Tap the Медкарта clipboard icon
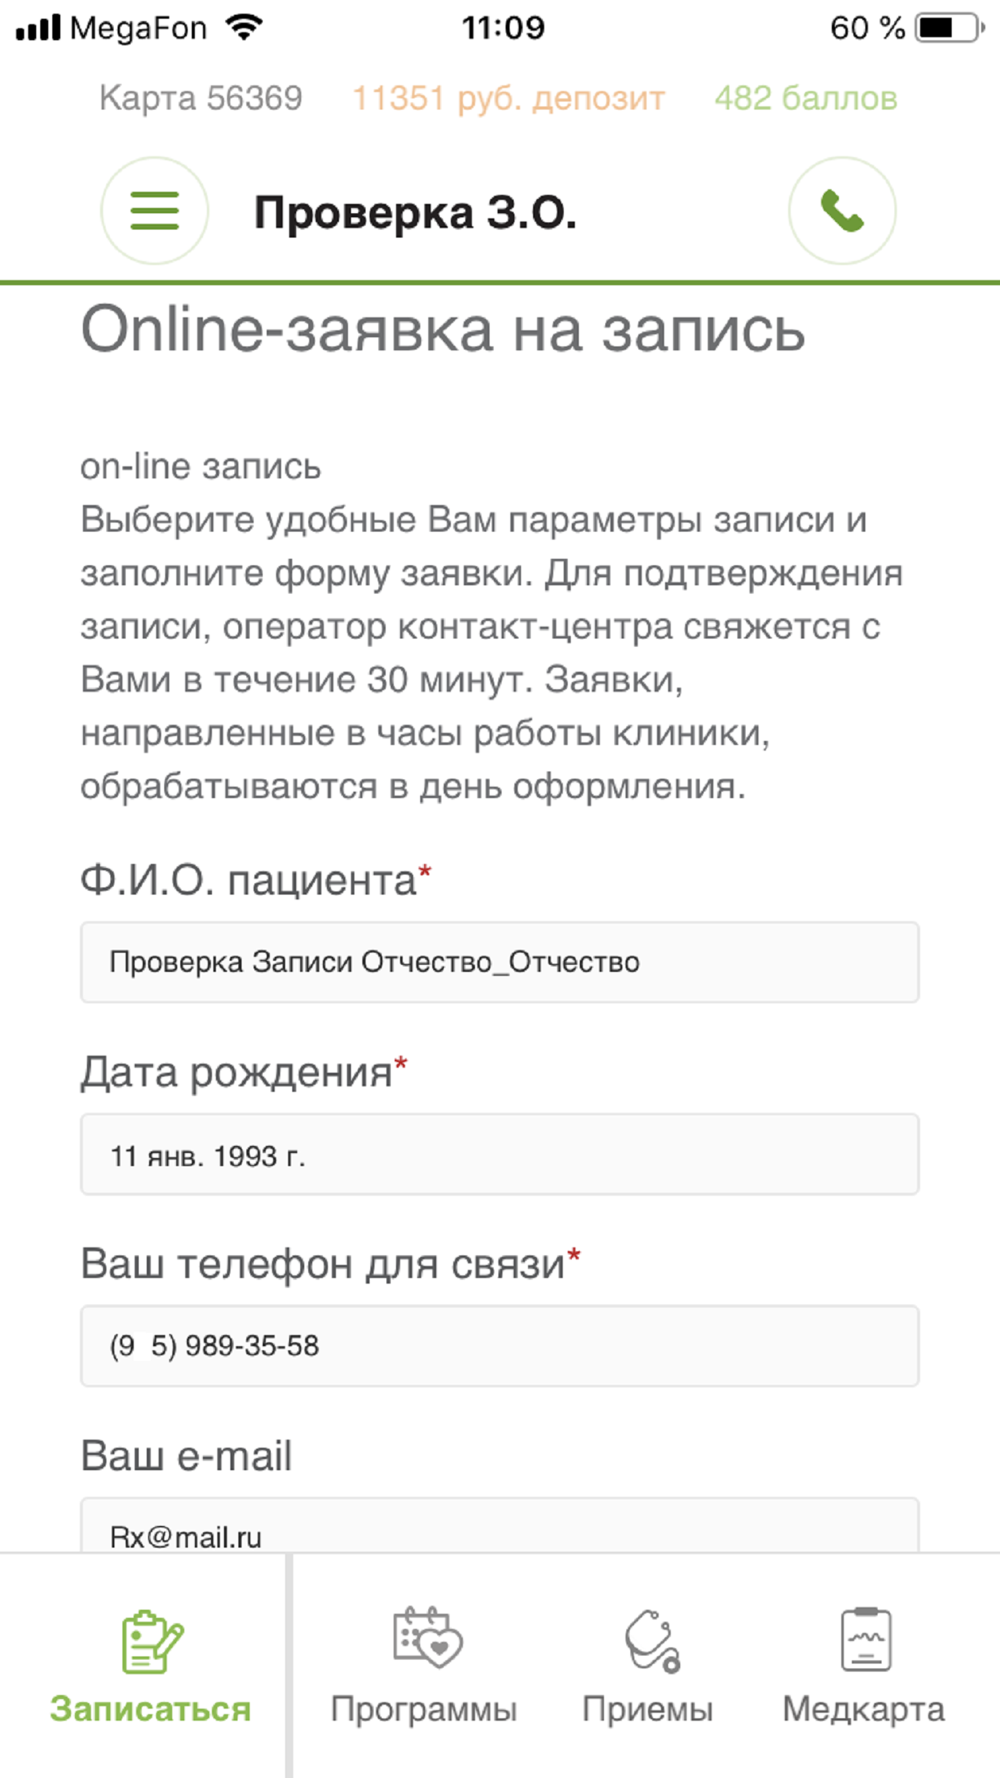Viewport: 1000px width, 1778px height. (x=866, y=1639)
